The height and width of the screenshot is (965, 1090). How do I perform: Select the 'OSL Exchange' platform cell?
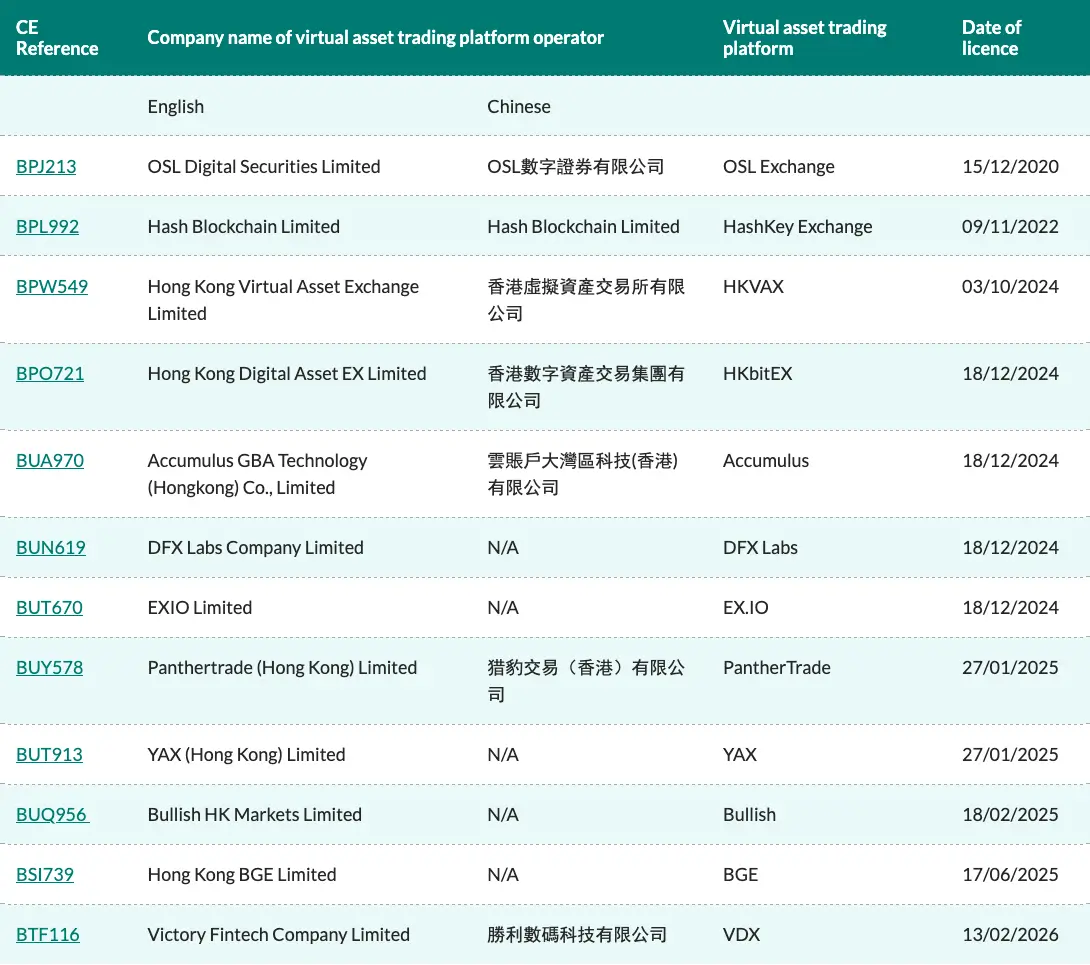pyautogui.click(x=779, y=167)
